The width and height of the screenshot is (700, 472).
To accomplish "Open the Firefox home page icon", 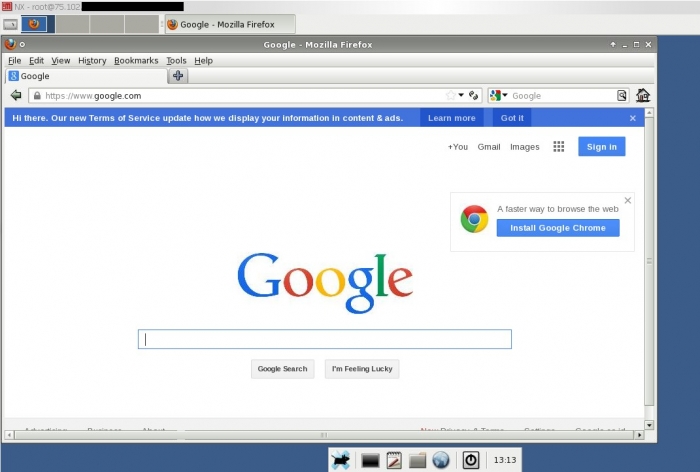I will tap(643, 95).
